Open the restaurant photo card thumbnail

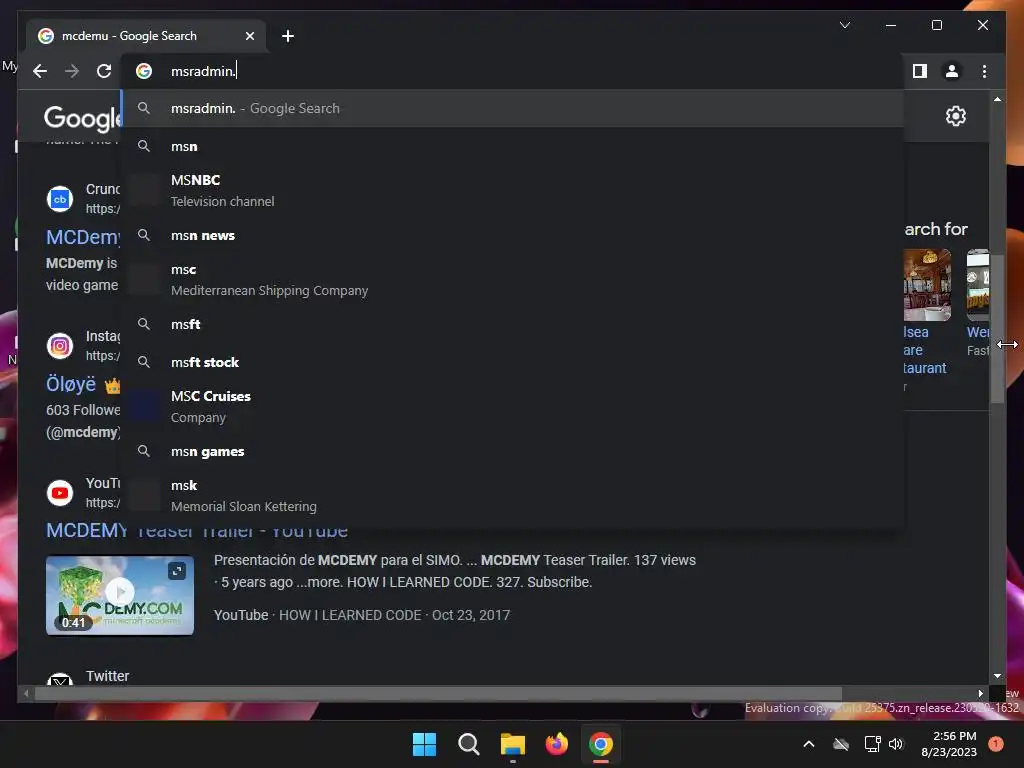point(927,285)
